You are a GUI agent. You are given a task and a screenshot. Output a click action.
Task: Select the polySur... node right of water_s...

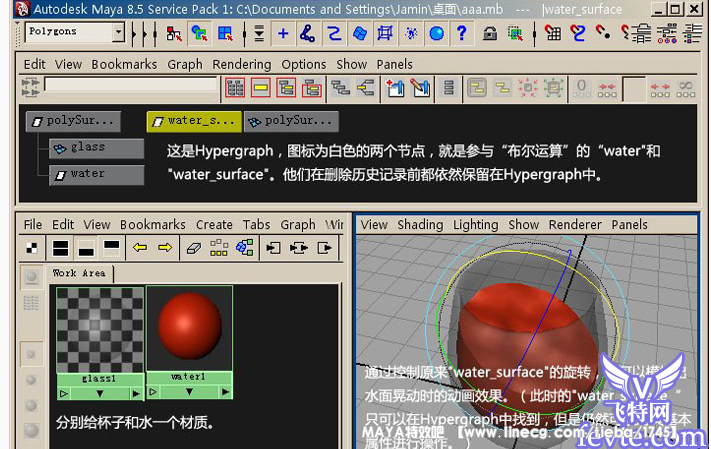[291, 121]
